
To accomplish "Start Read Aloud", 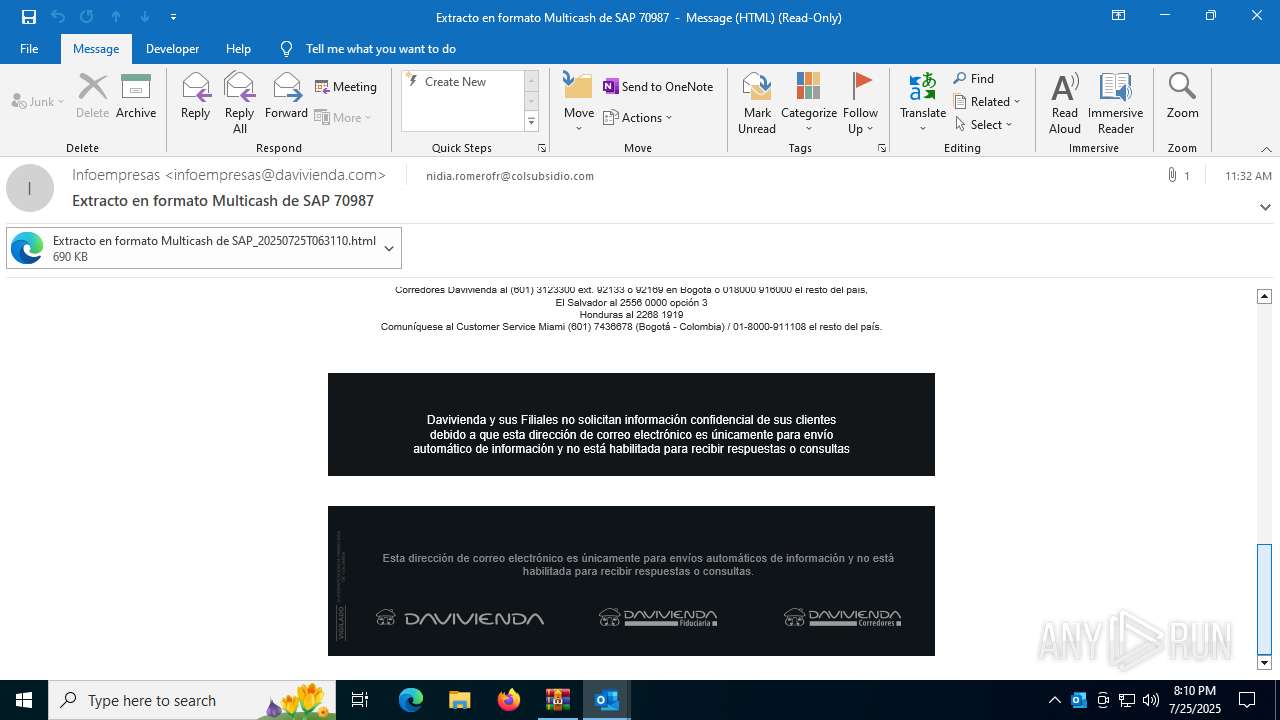I will (1065, 103).
